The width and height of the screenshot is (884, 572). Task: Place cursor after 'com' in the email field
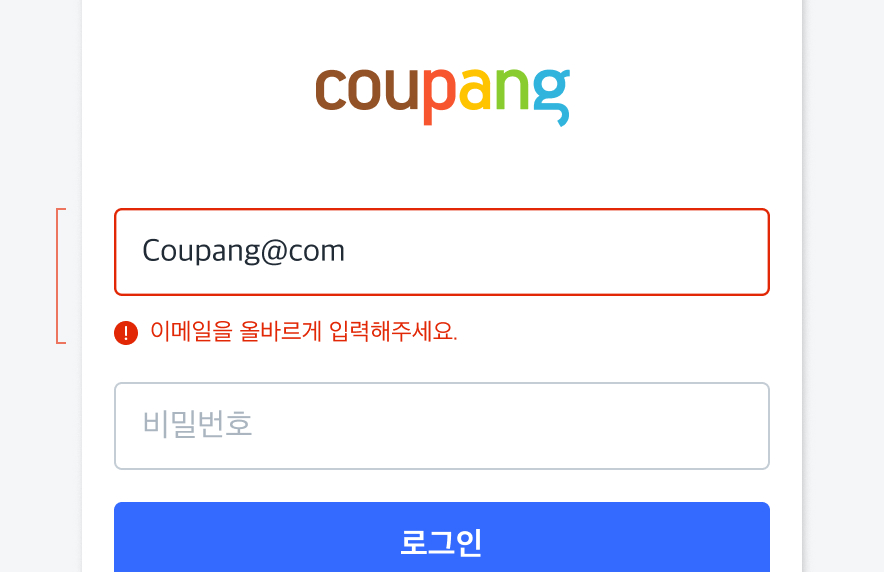click(346, 251)
